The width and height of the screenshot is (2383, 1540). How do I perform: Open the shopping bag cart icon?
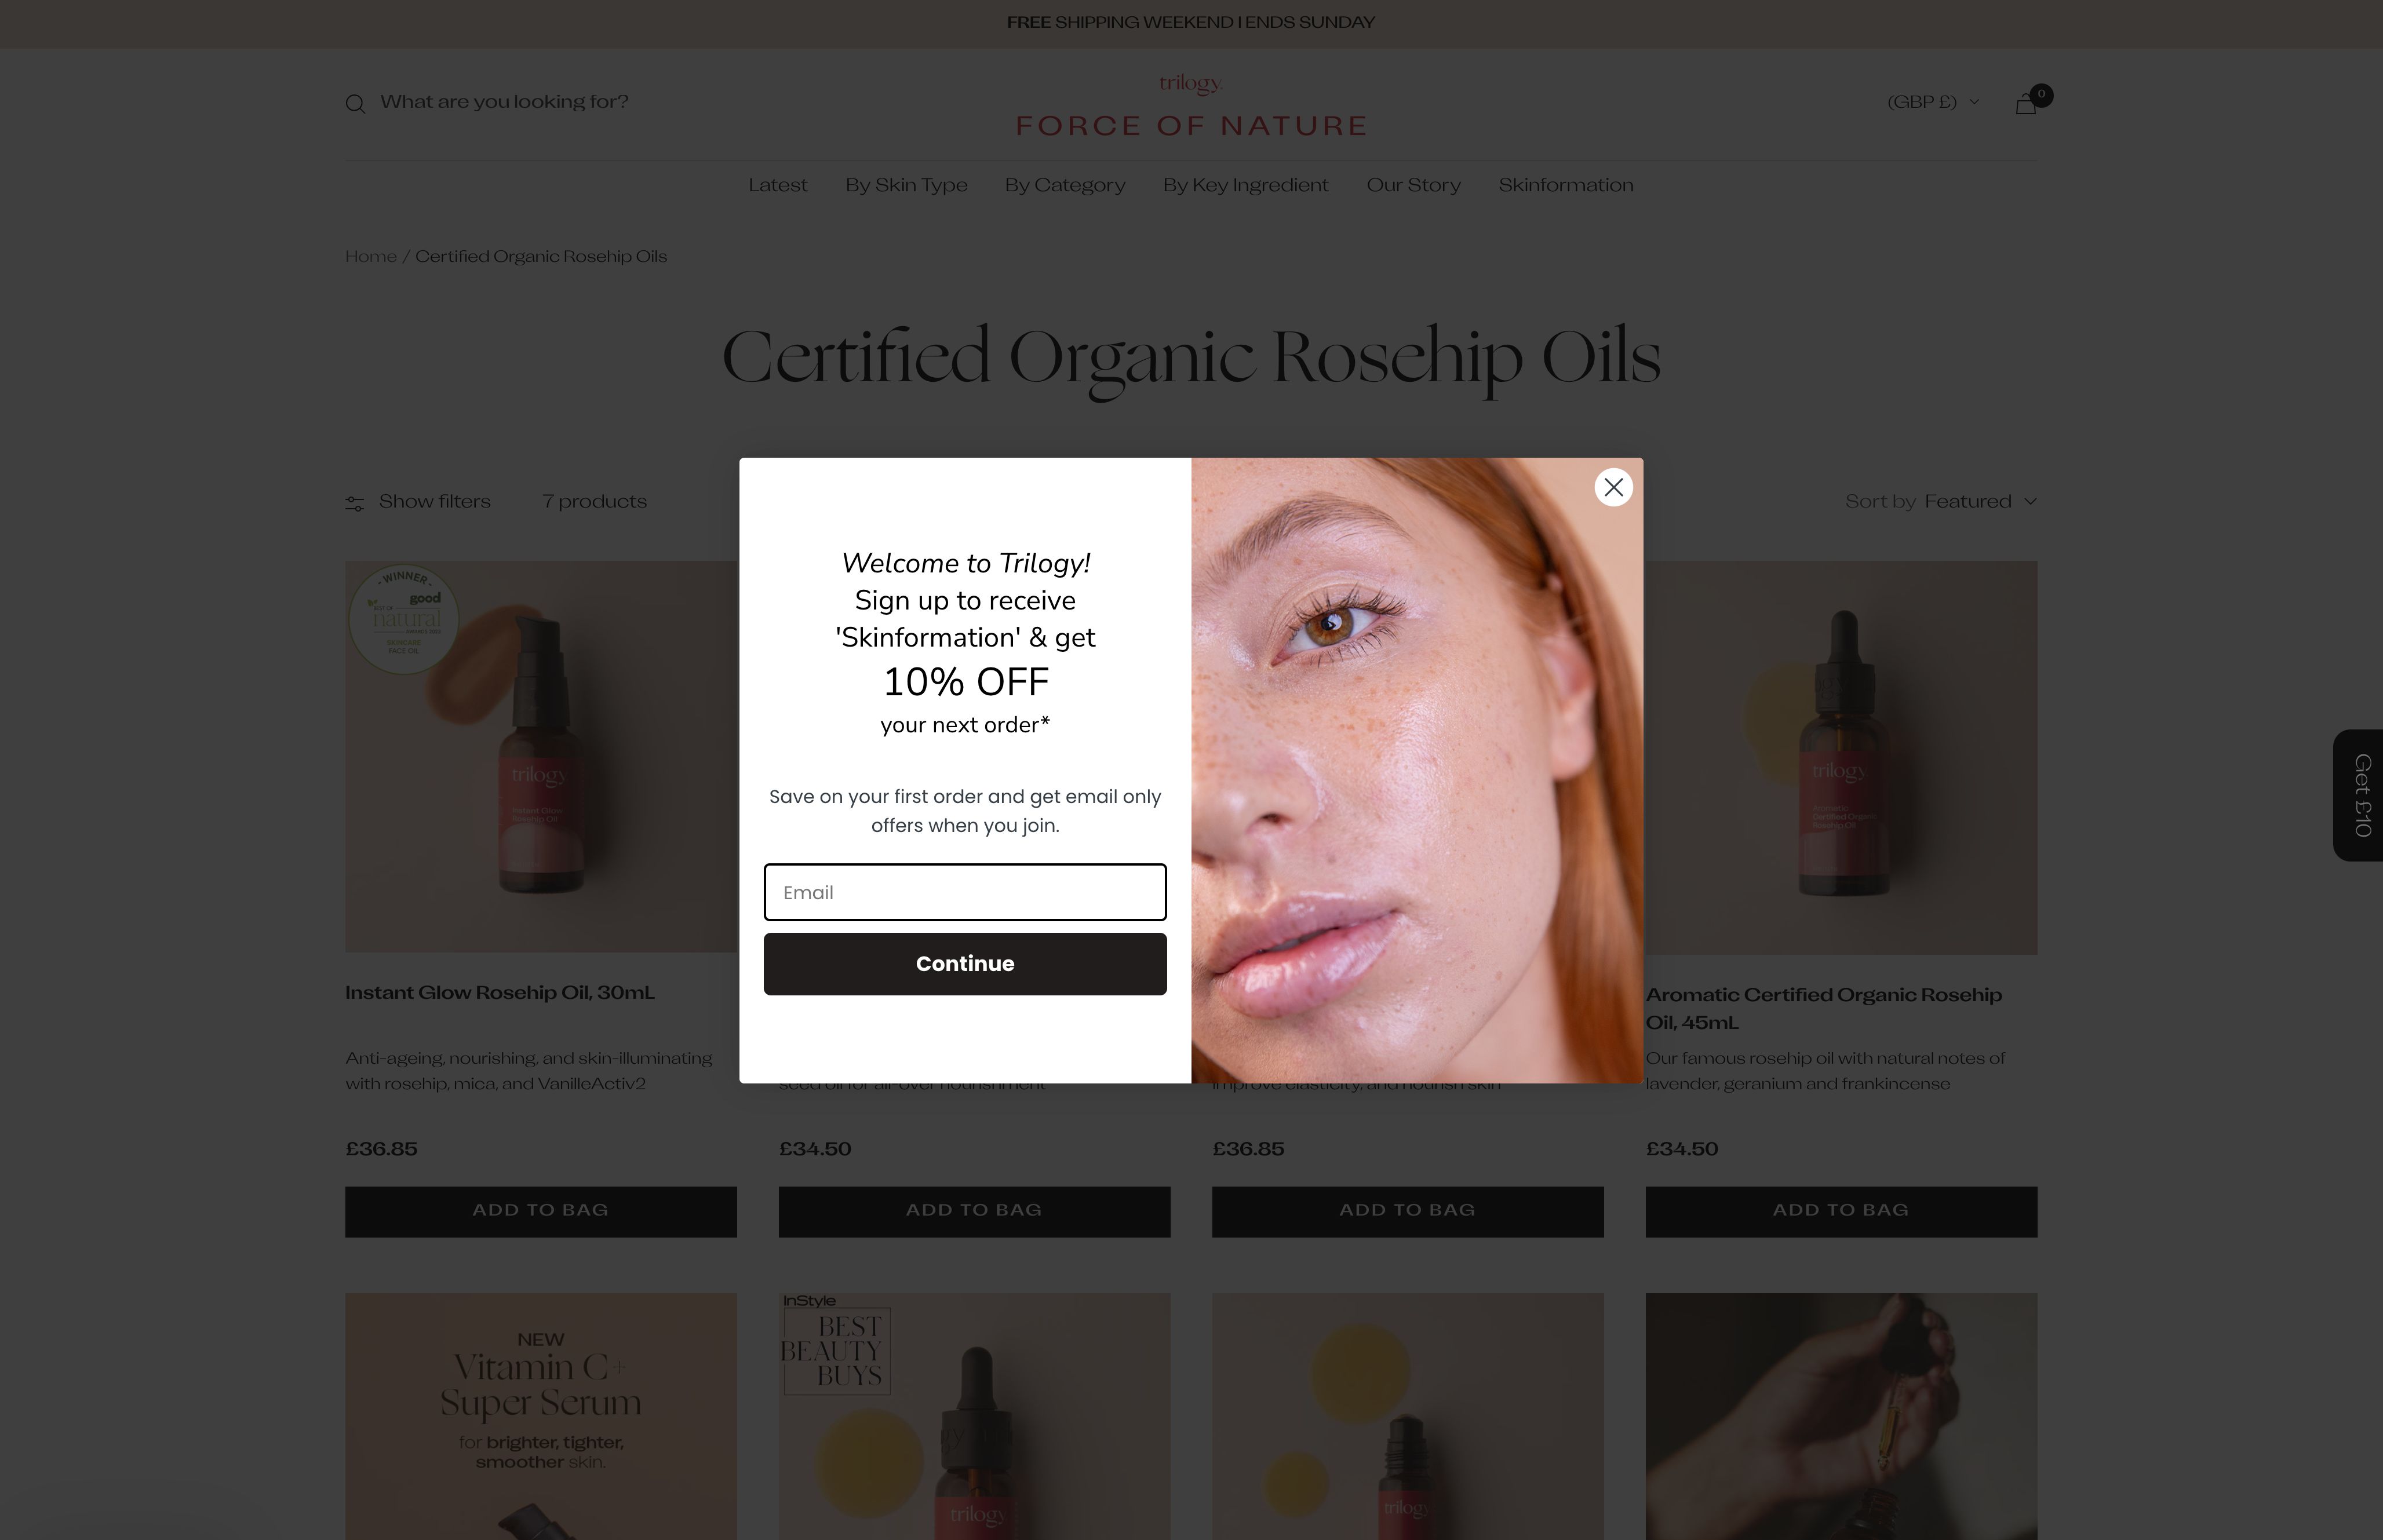[2026, 103]
